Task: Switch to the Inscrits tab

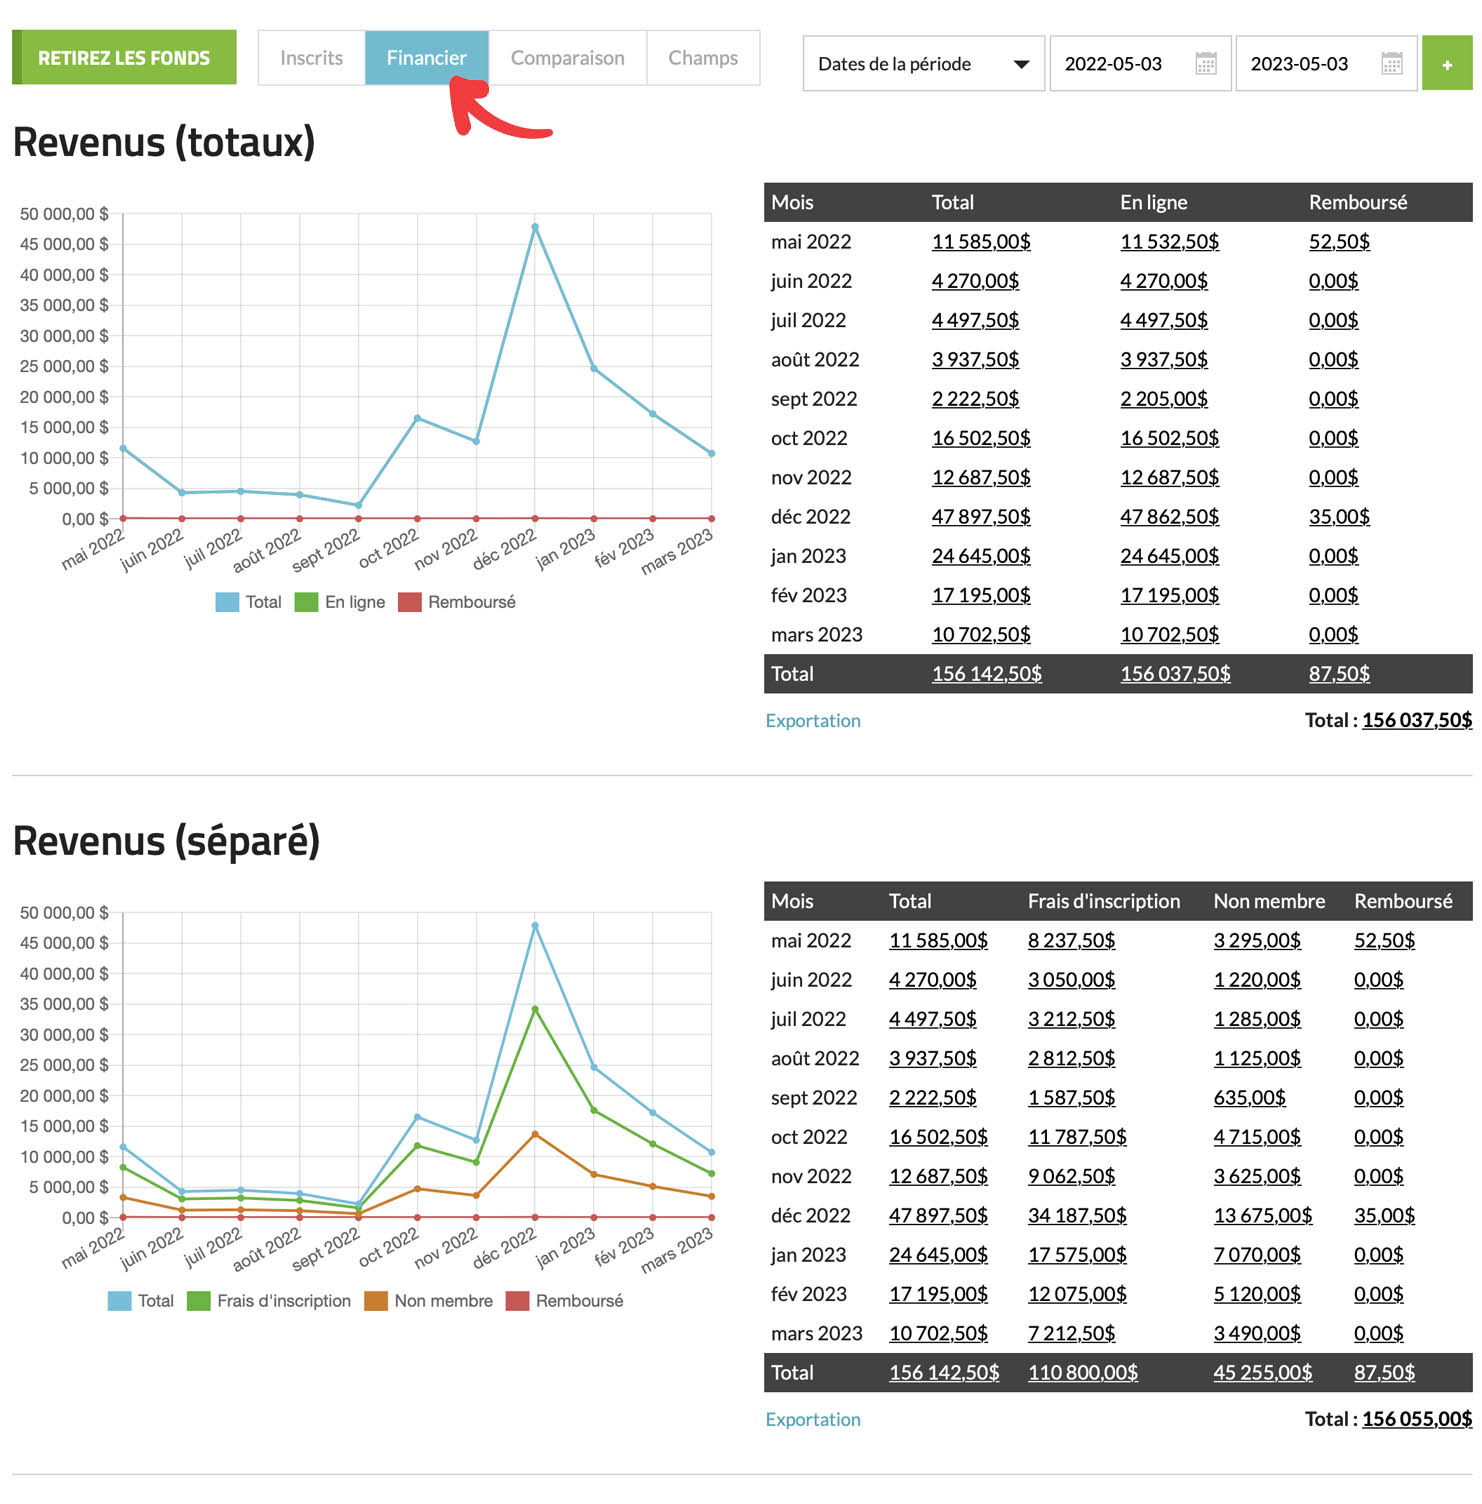Action: (311, 58)
